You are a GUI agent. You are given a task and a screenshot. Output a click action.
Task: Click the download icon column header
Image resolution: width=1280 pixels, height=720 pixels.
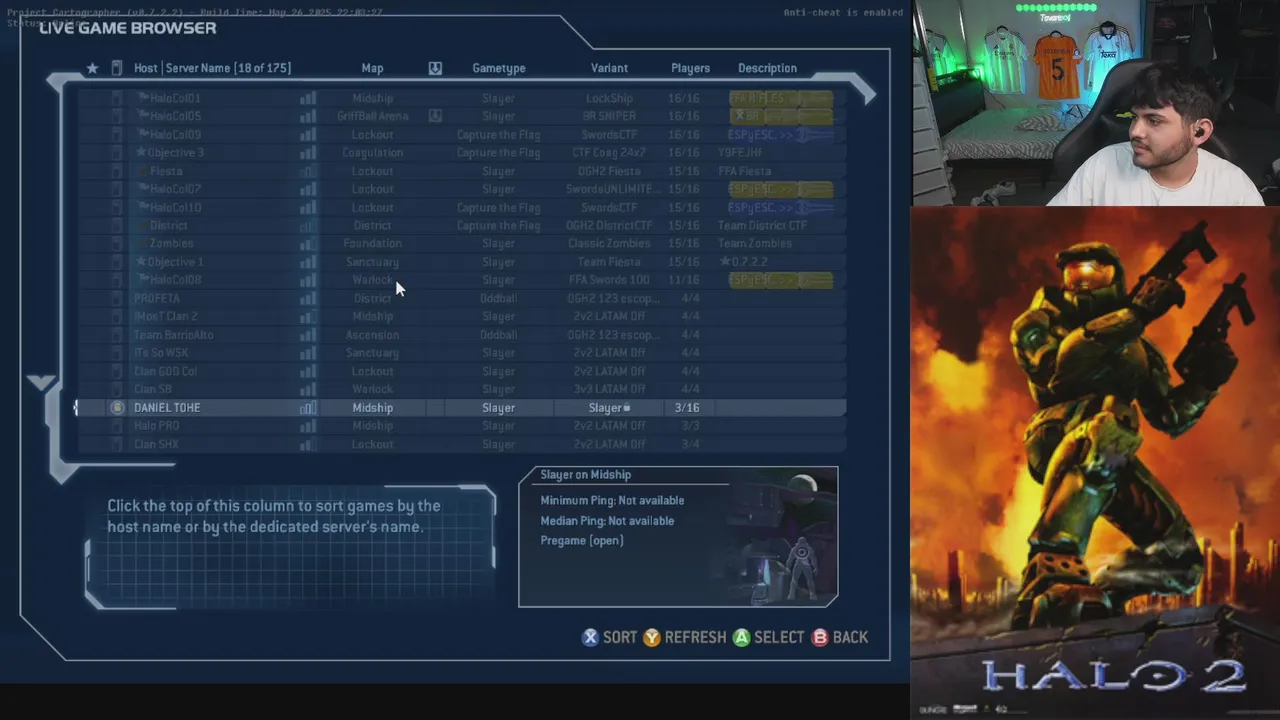pos(435,68)
